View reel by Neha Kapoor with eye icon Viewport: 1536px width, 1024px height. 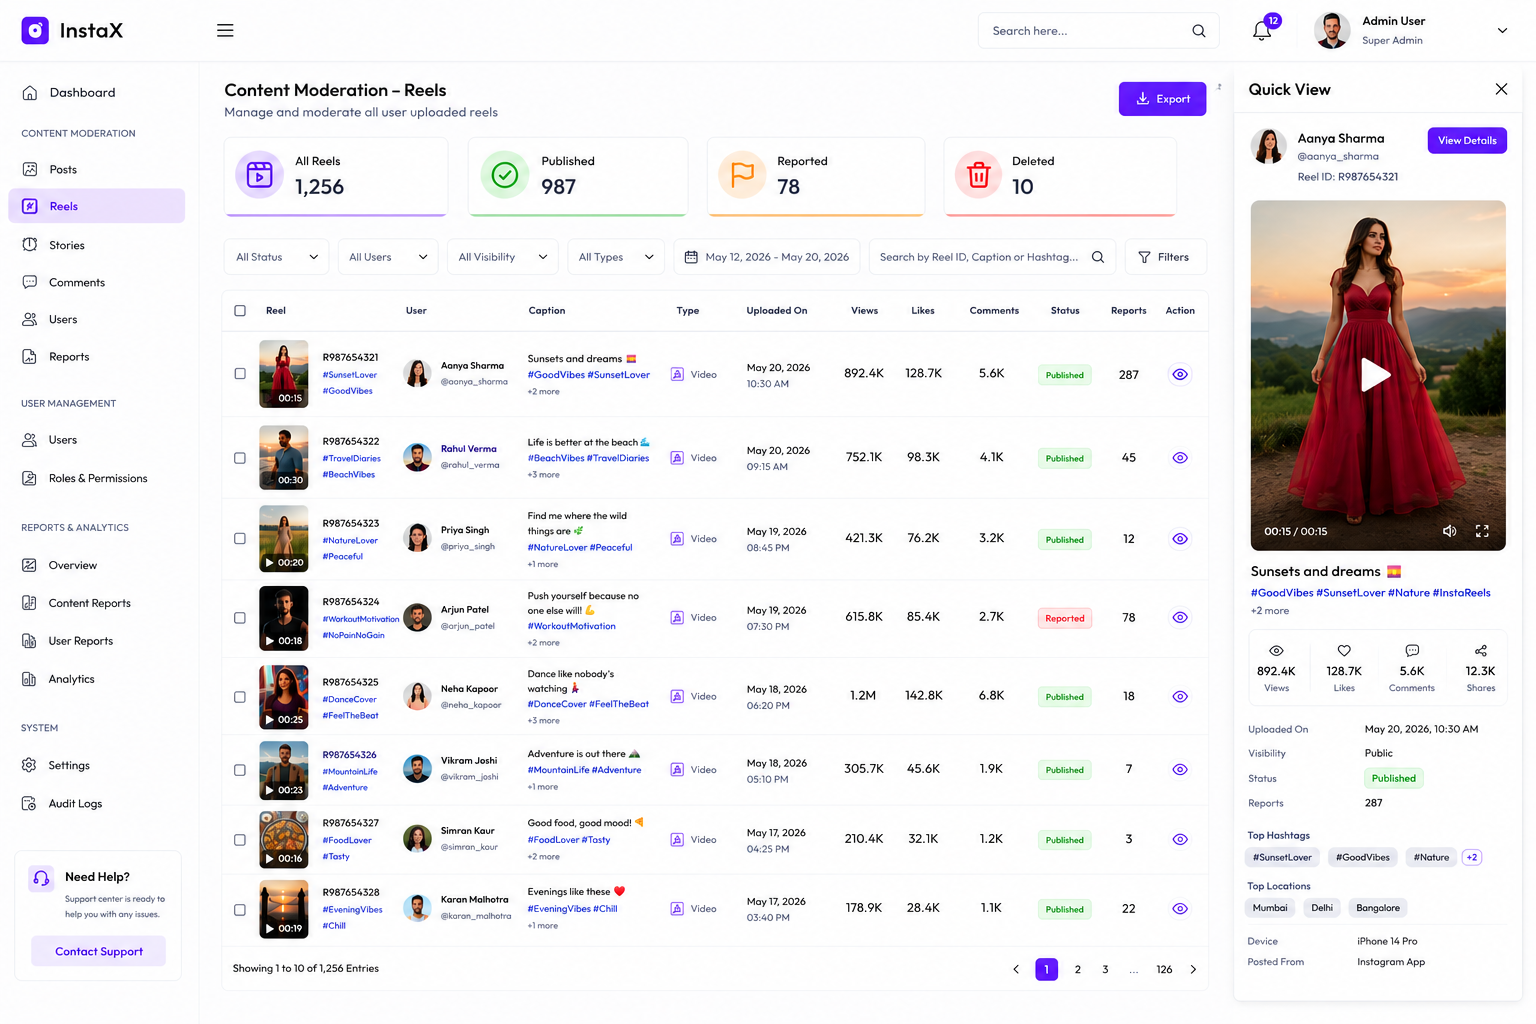(1180, 697)
